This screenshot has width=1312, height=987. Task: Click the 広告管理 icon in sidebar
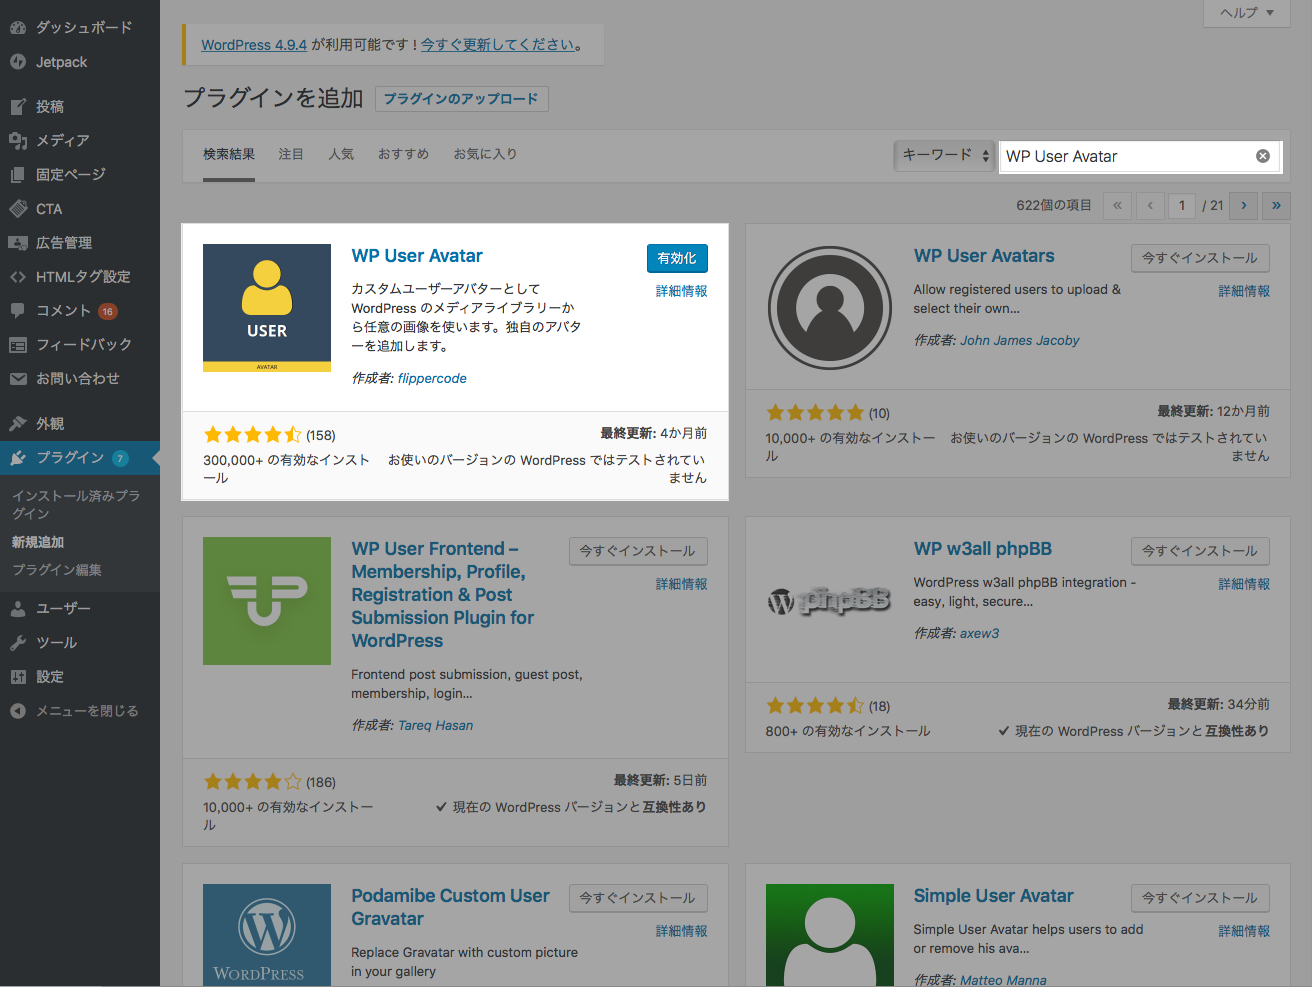[18, 243]
